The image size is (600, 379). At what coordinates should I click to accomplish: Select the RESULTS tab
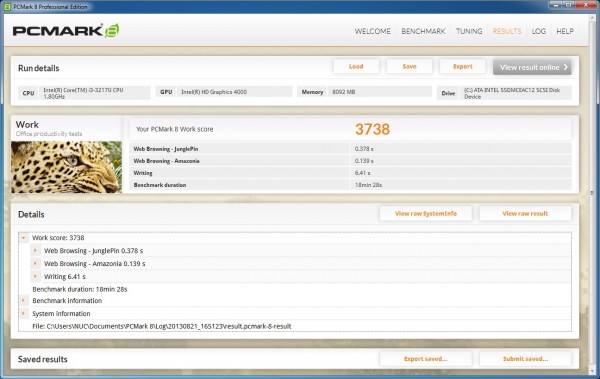click(507, 31)
